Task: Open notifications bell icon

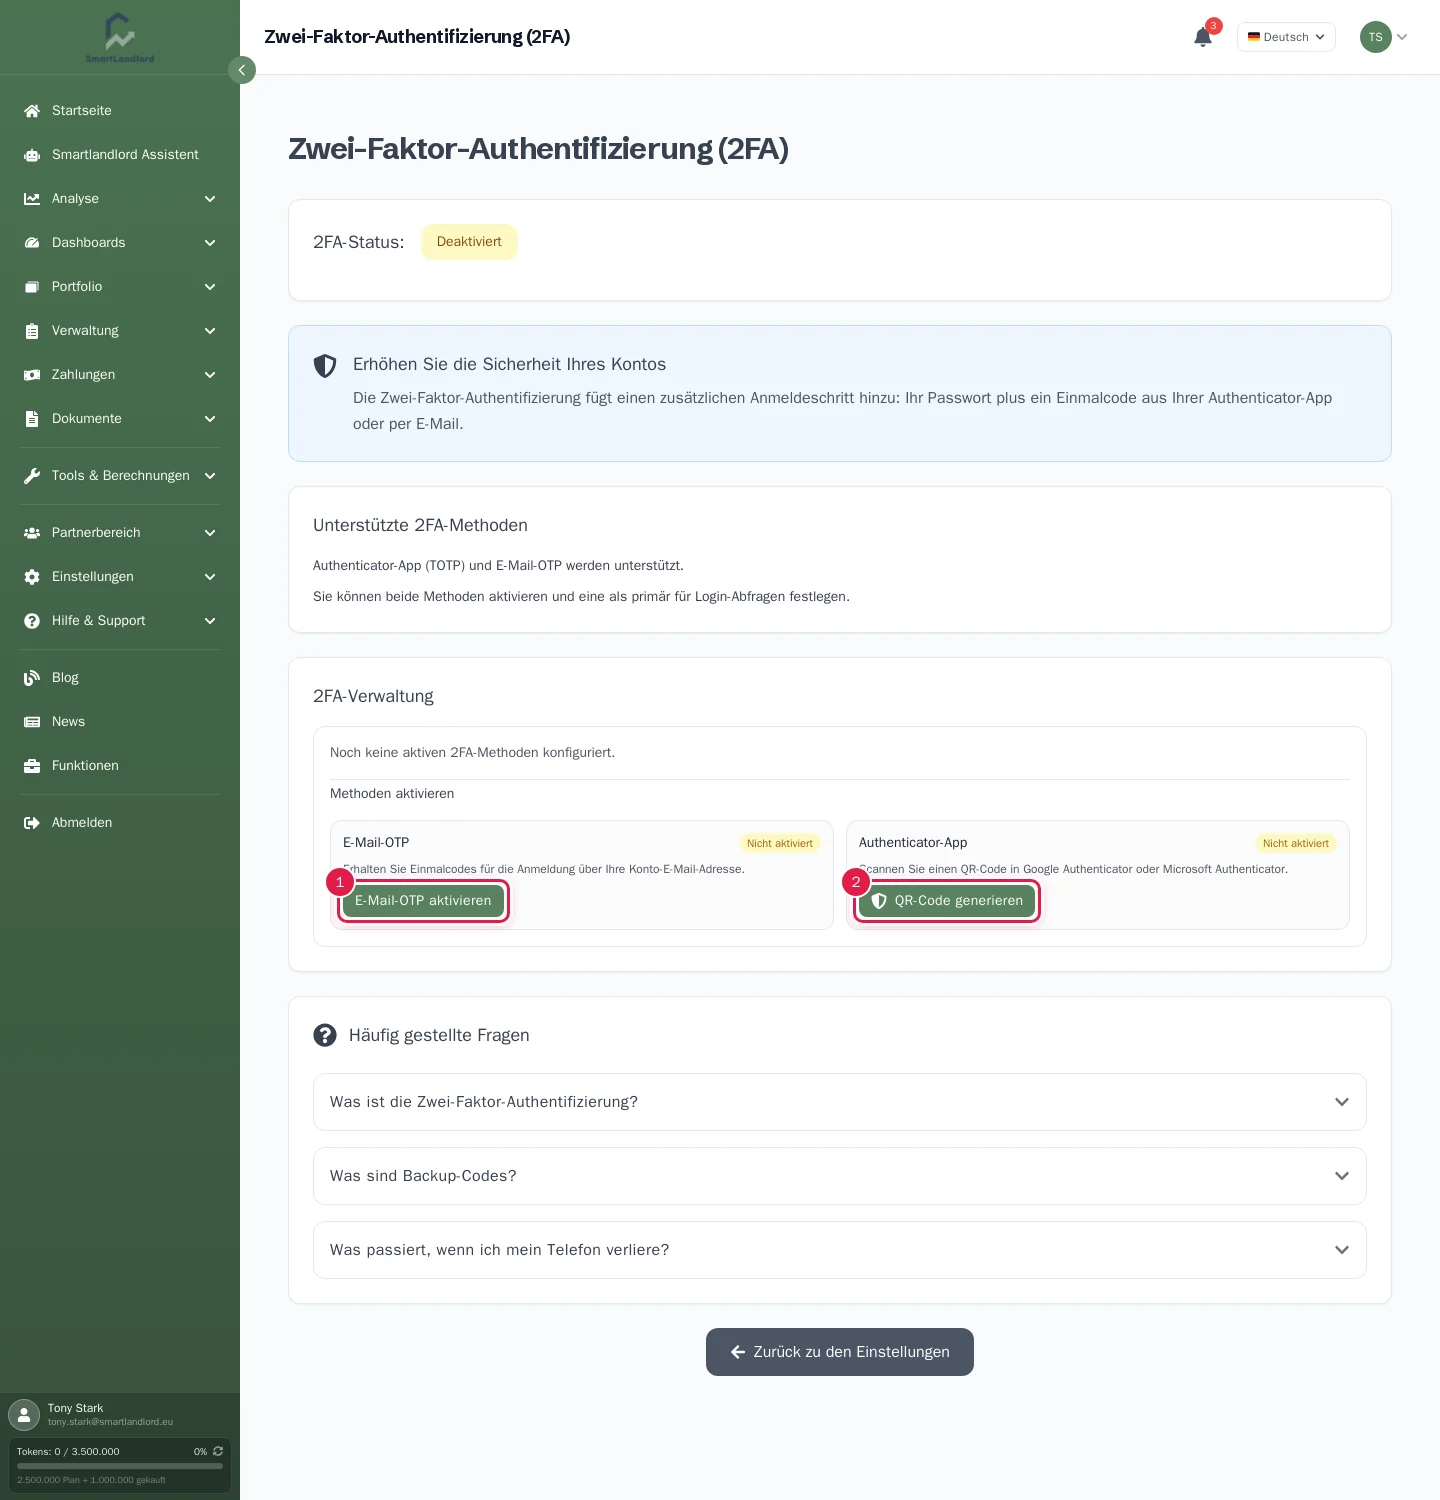Action: tap(1203, 37)
